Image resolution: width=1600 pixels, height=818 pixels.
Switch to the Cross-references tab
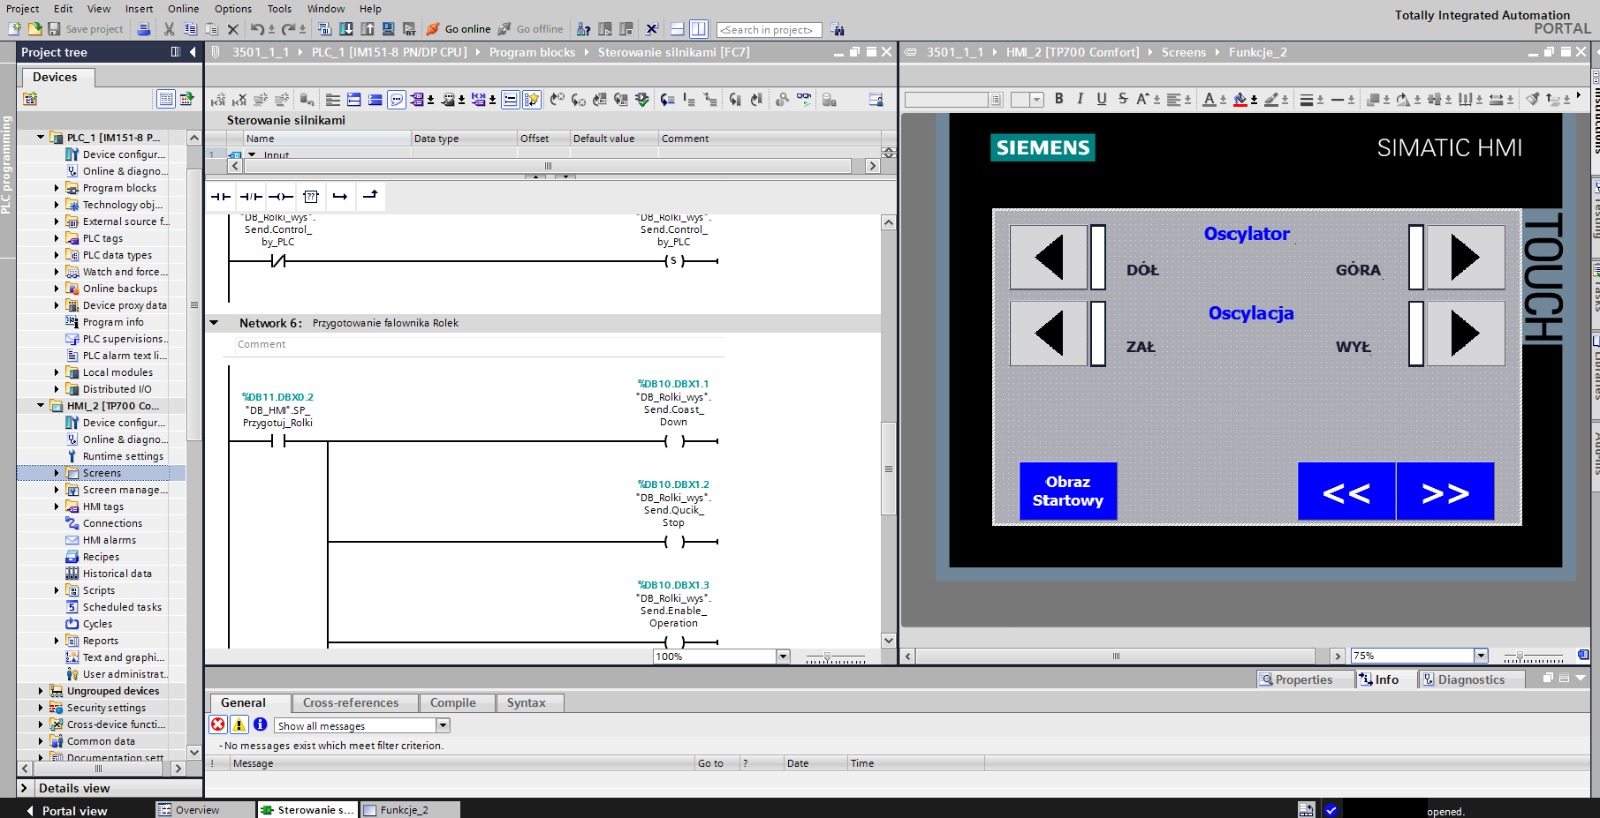click(x=350, y=703)
